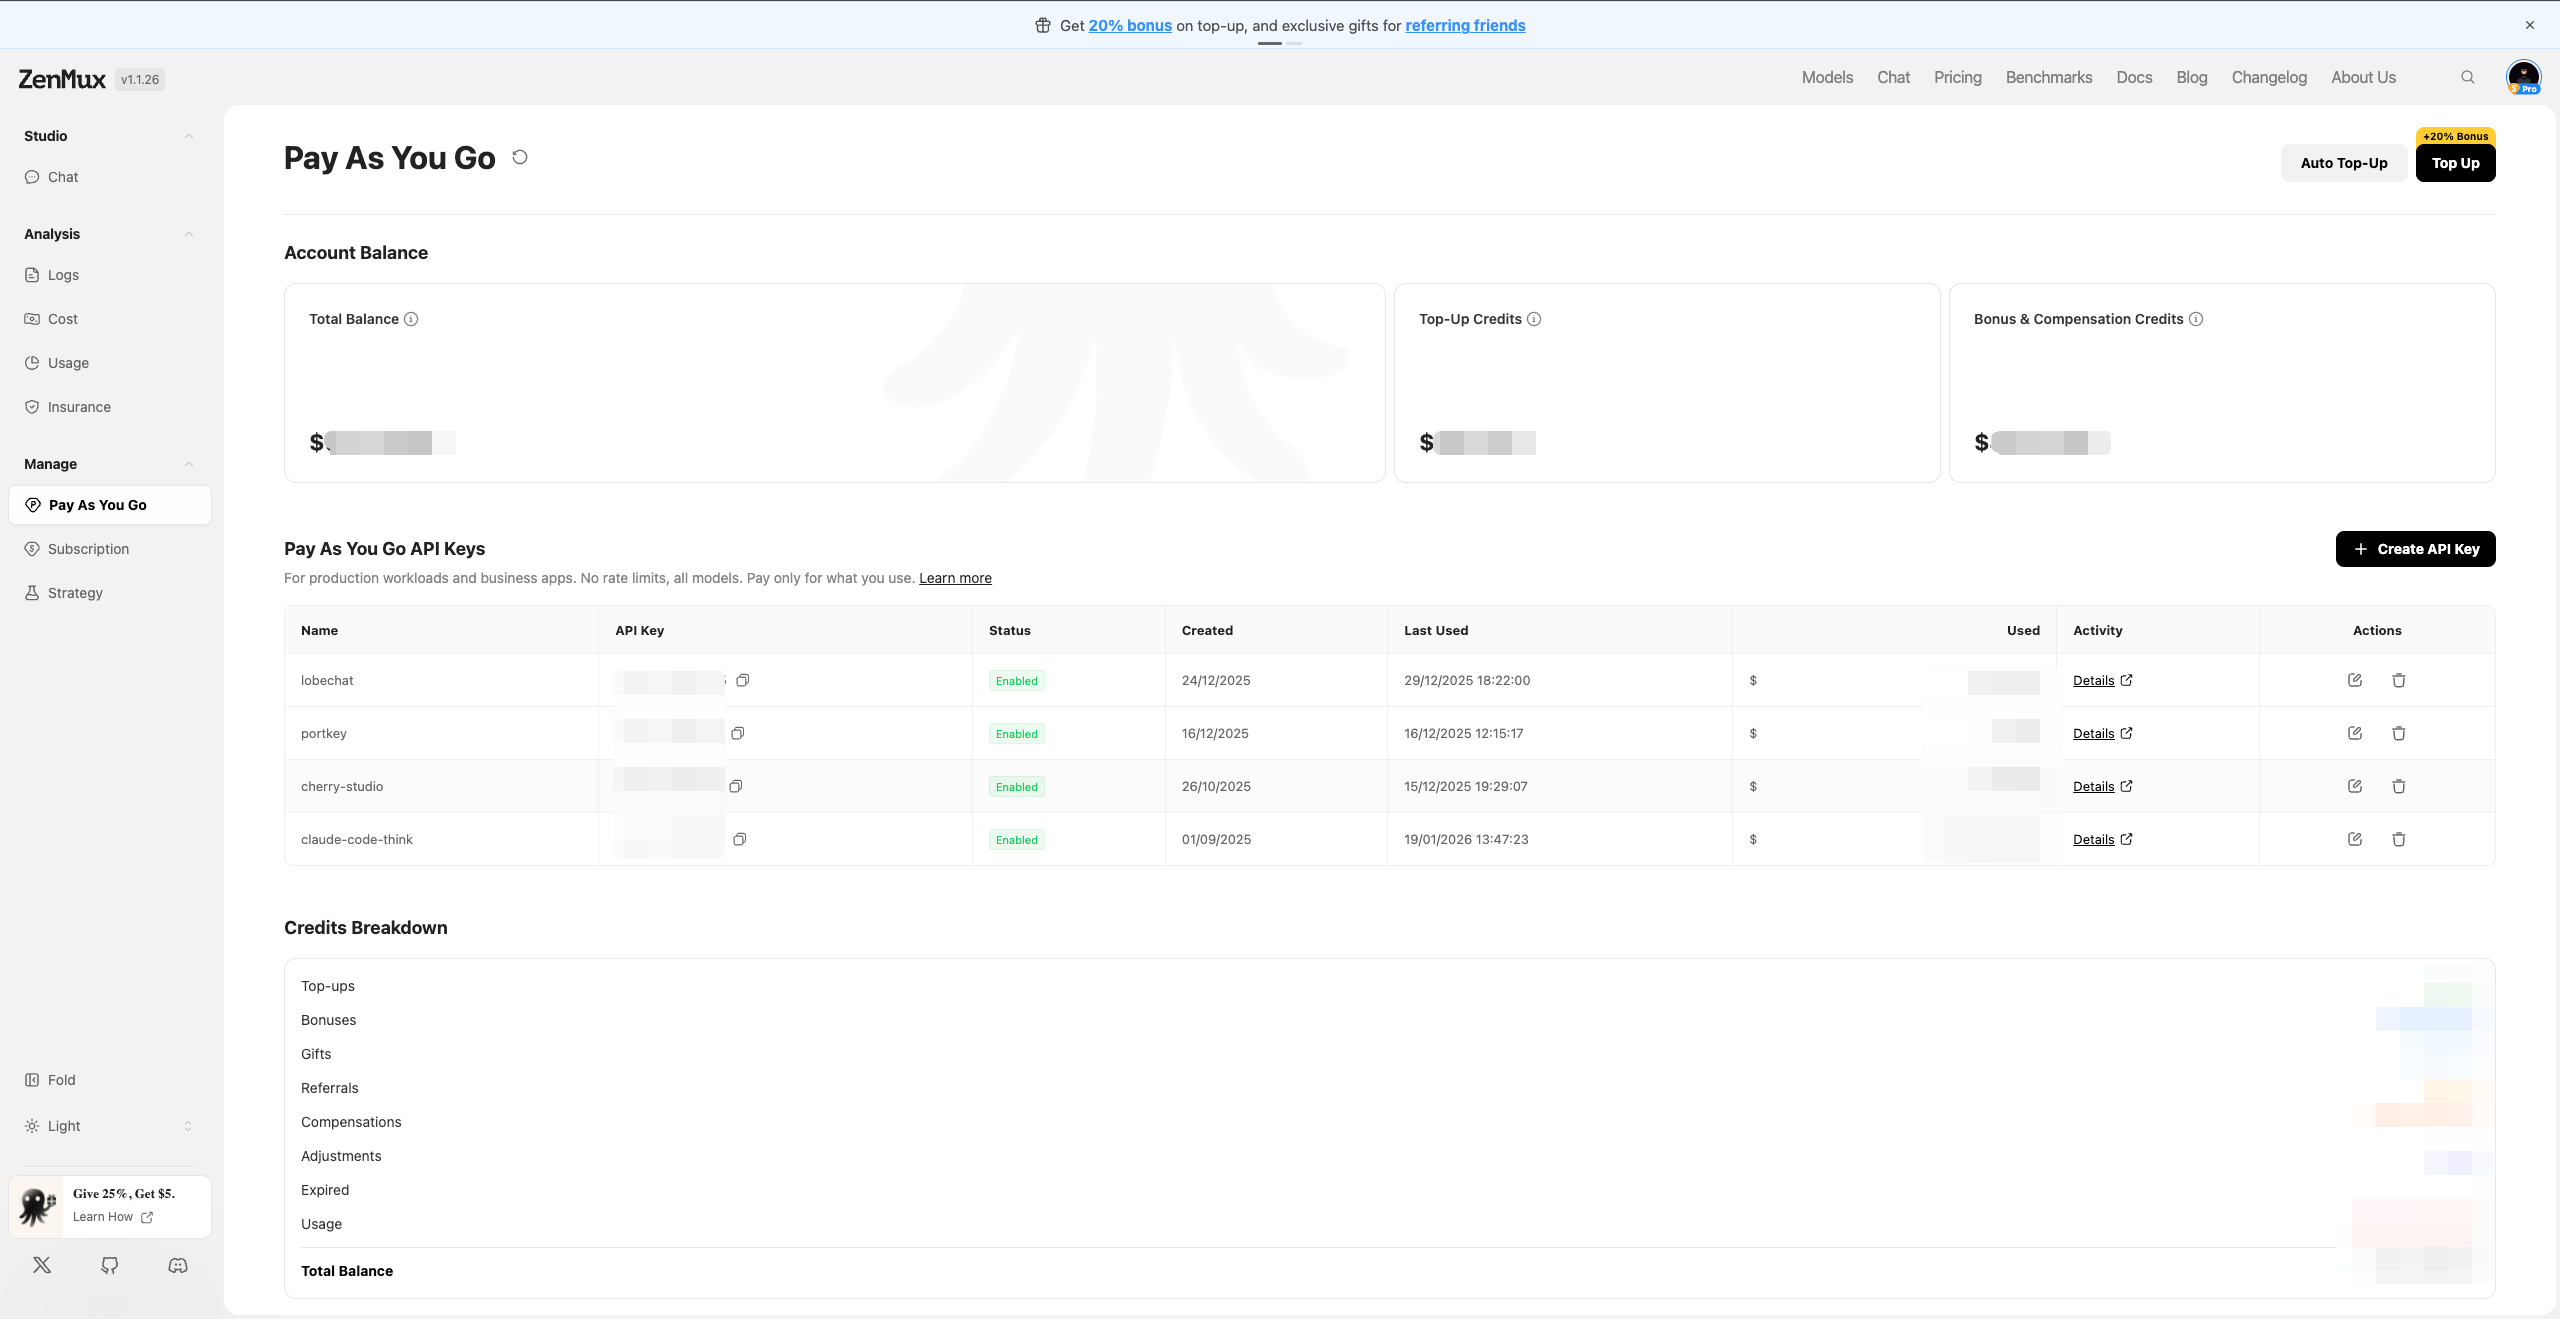Click the refresh icon beside Pay As You Go
Image resolution: width=2560 pixels, height=1319 pixels.
pos(520,157)
